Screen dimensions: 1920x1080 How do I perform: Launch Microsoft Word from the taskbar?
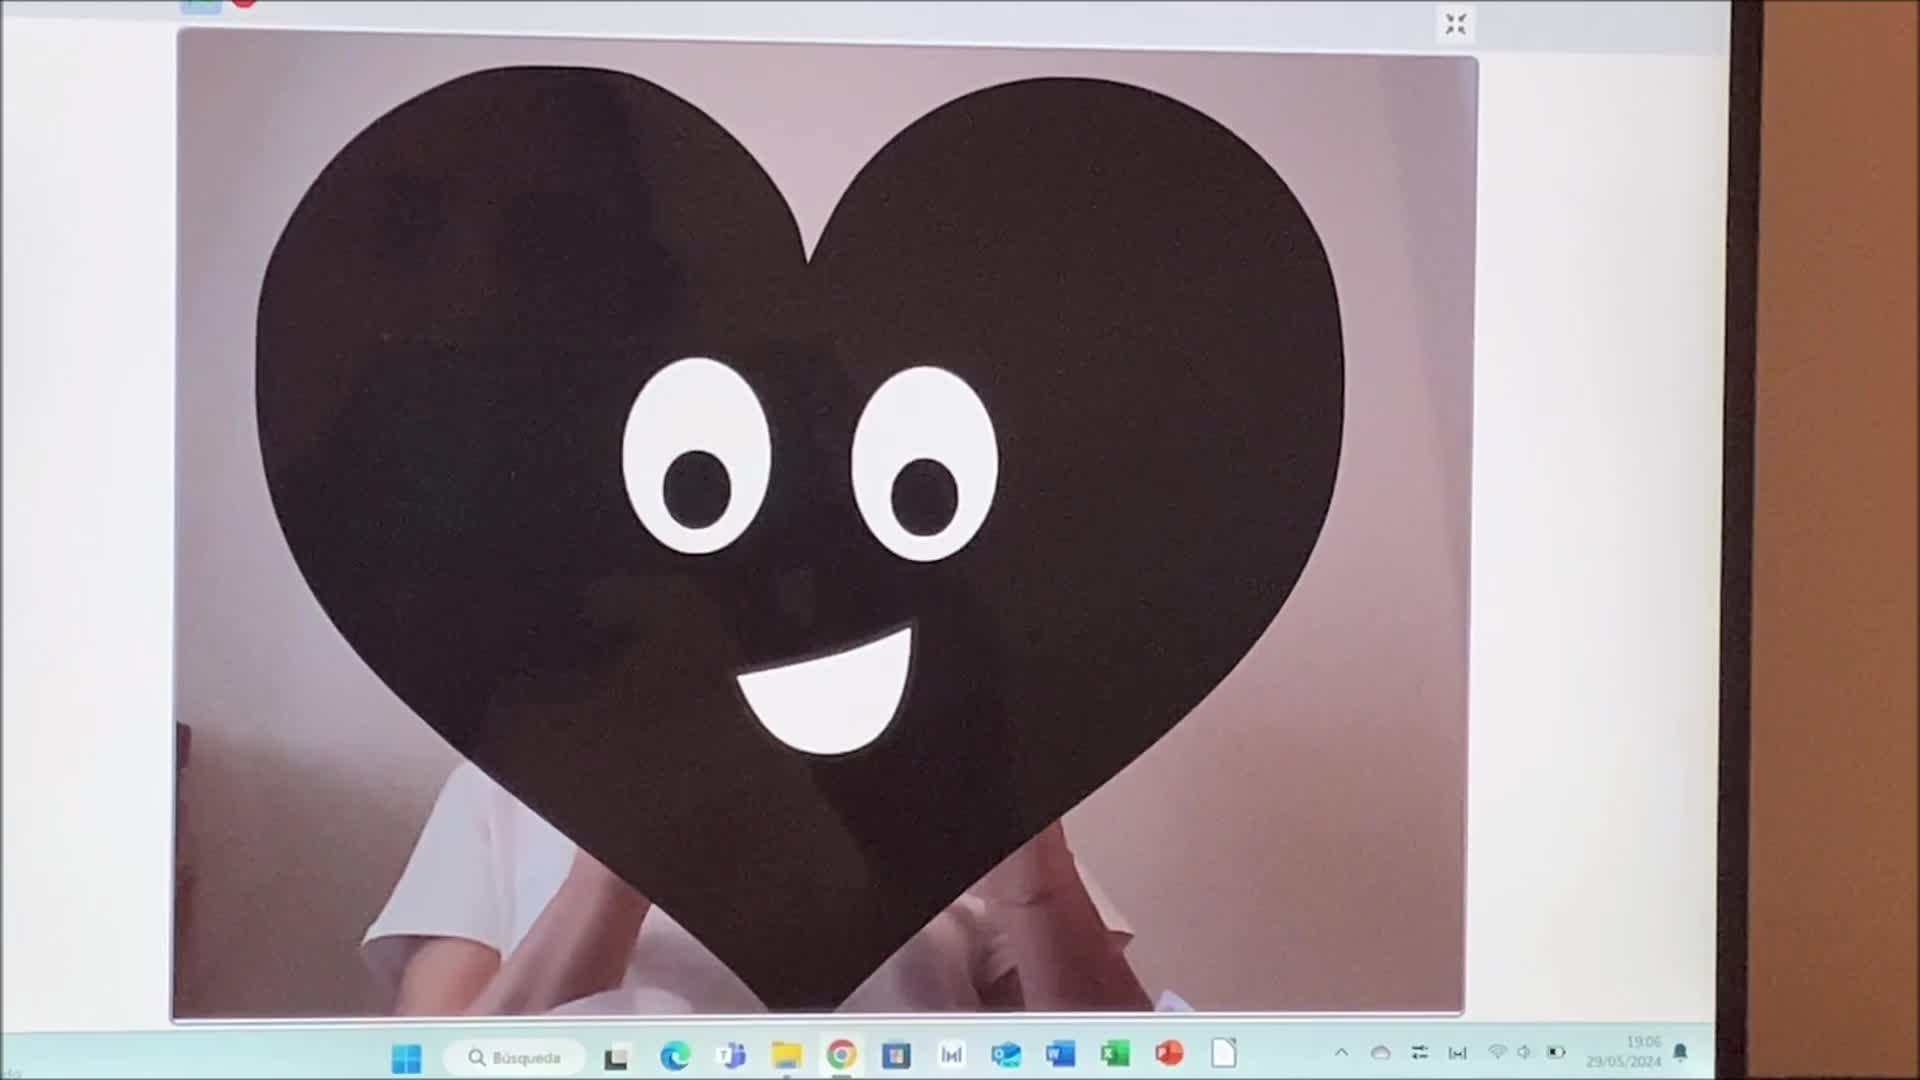click(x=1060, y=1053)
